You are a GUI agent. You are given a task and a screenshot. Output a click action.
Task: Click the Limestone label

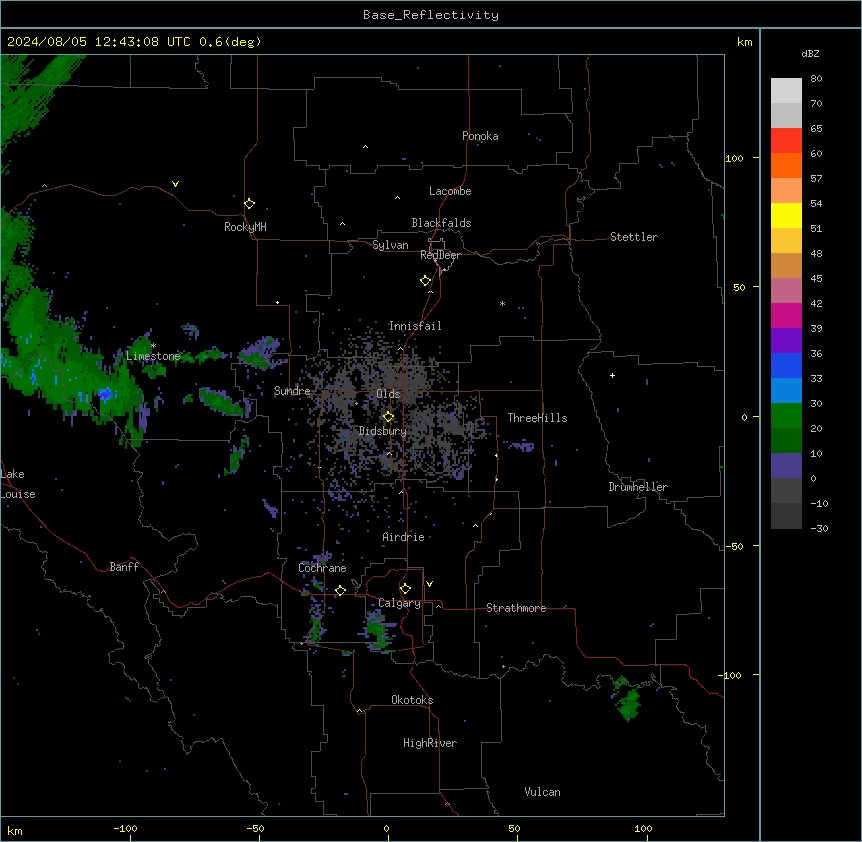[153, 356]
